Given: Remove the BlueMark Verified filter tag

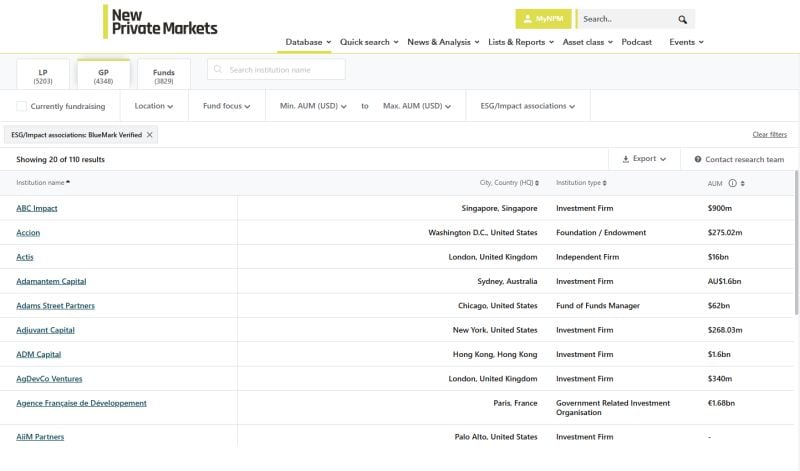Looking at the screenshot, I should pyautogui.click(x=150, y=134).
